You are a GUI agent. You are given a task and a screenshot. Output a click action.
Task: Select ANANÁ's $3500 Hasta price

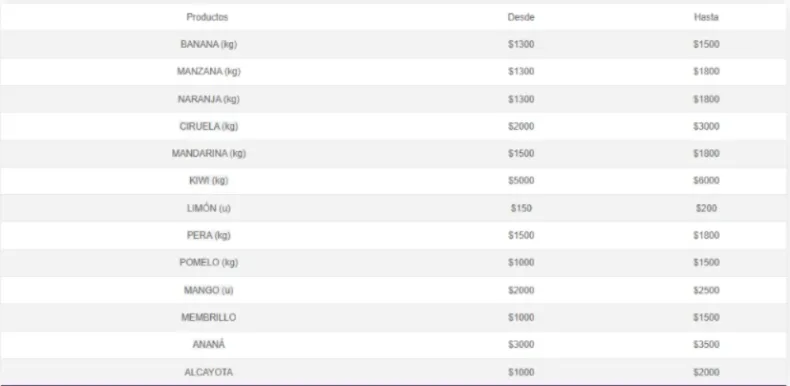click(x=706, y=345)
